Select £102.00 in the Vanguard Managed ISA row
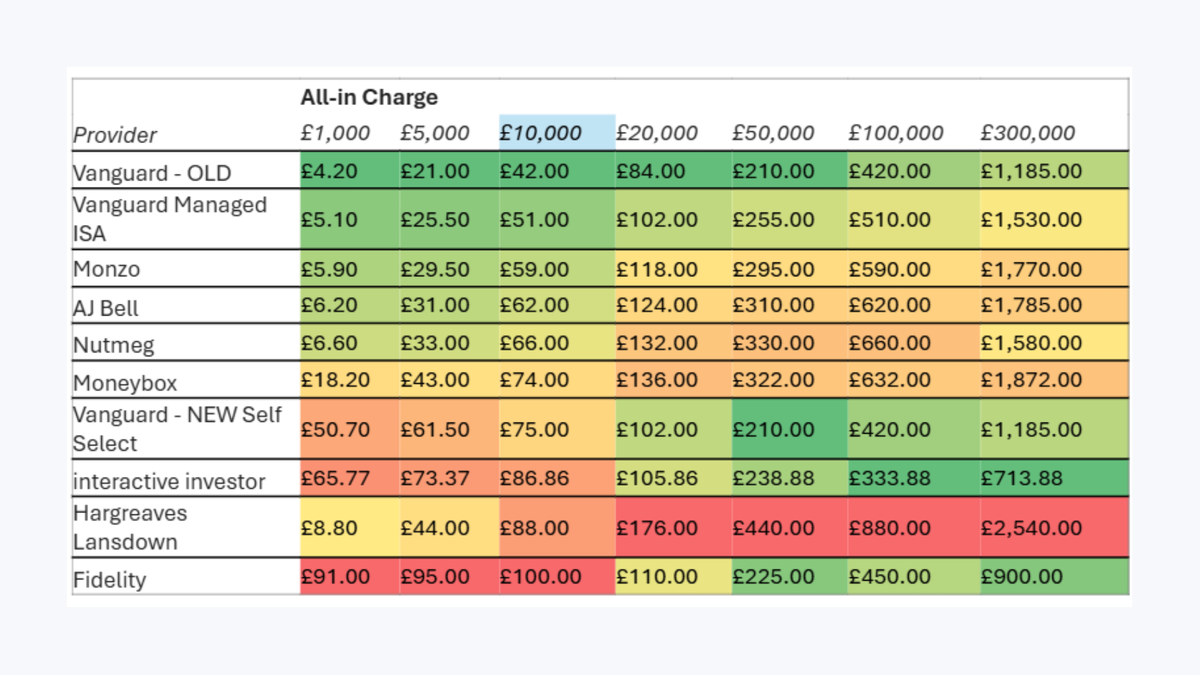Screen dimensions: 1200x675 [673, 220]
